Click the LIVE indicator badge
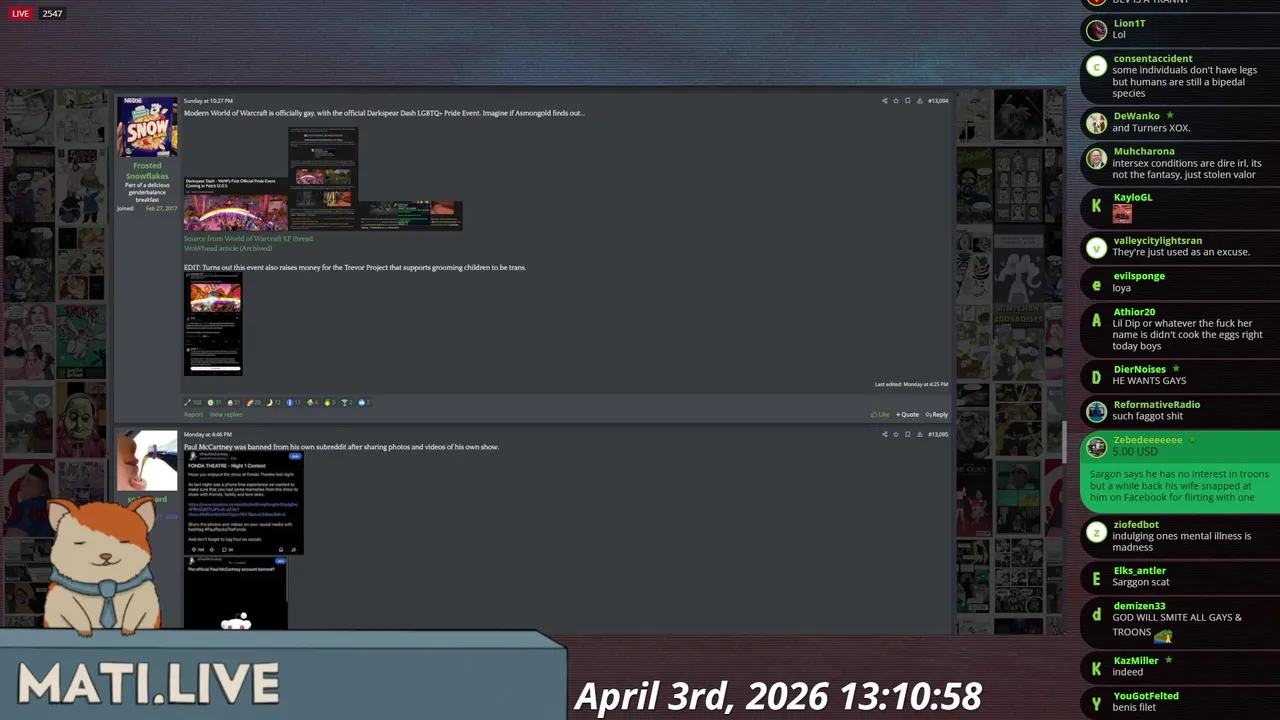Viewport: 1280px width, 720px height. click(x=20, y=14)
